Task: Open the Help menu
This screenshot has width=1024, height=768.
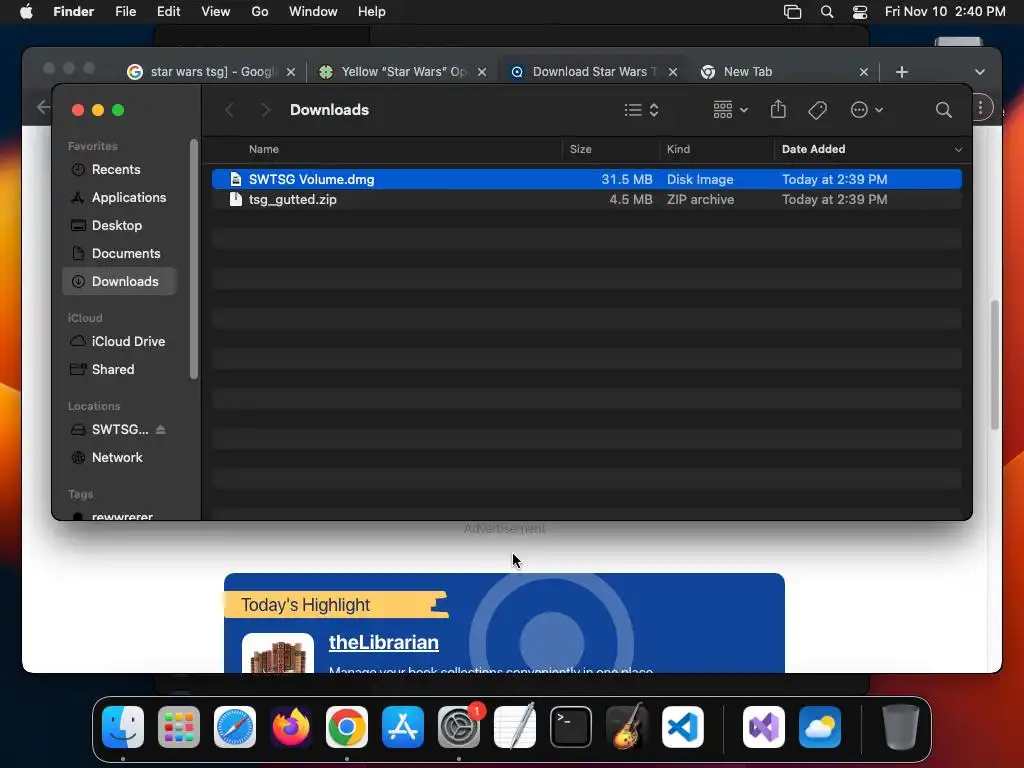Action: tap(372, 12)
